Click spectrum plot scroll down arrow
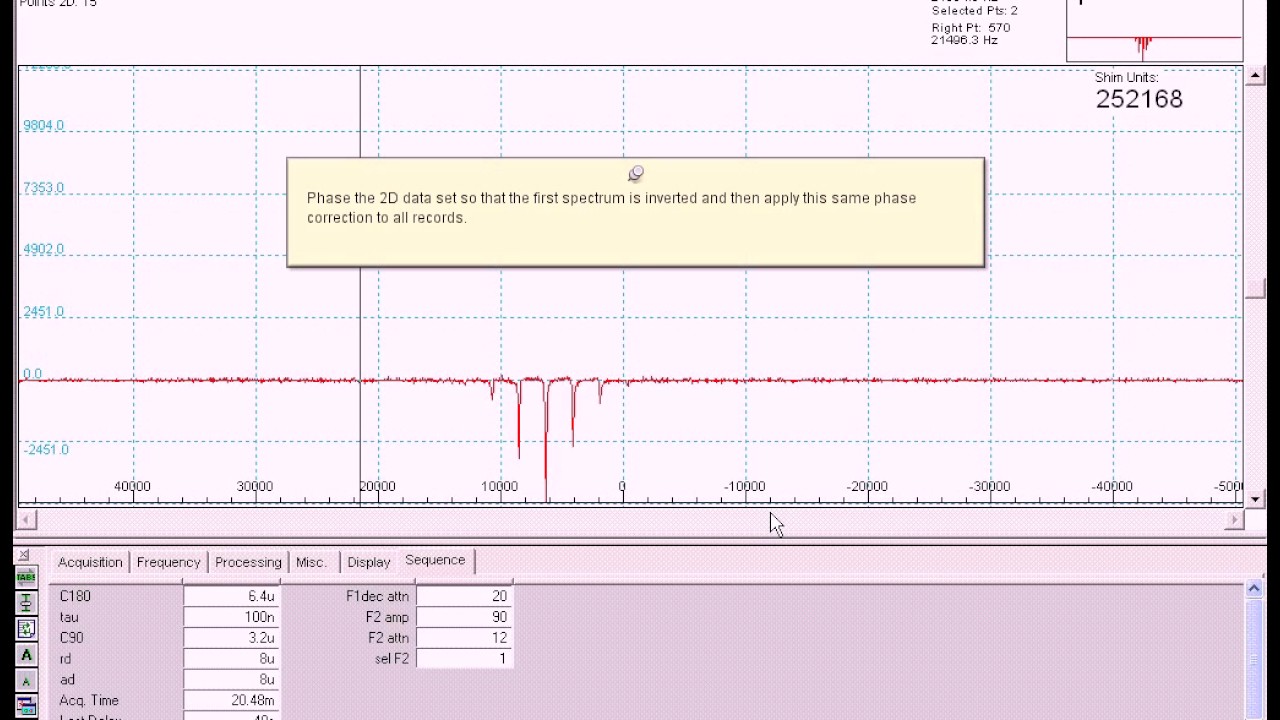1280x720 pixels. point(1255,498)
